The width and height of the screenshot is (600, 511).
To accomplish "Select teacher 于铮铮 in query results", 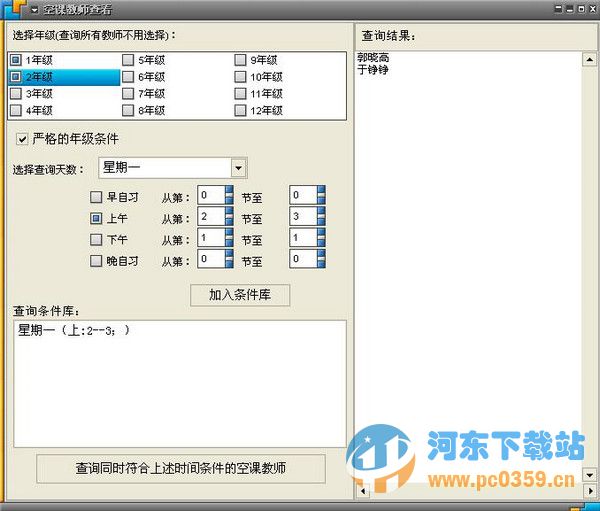I will coord(373,69).
